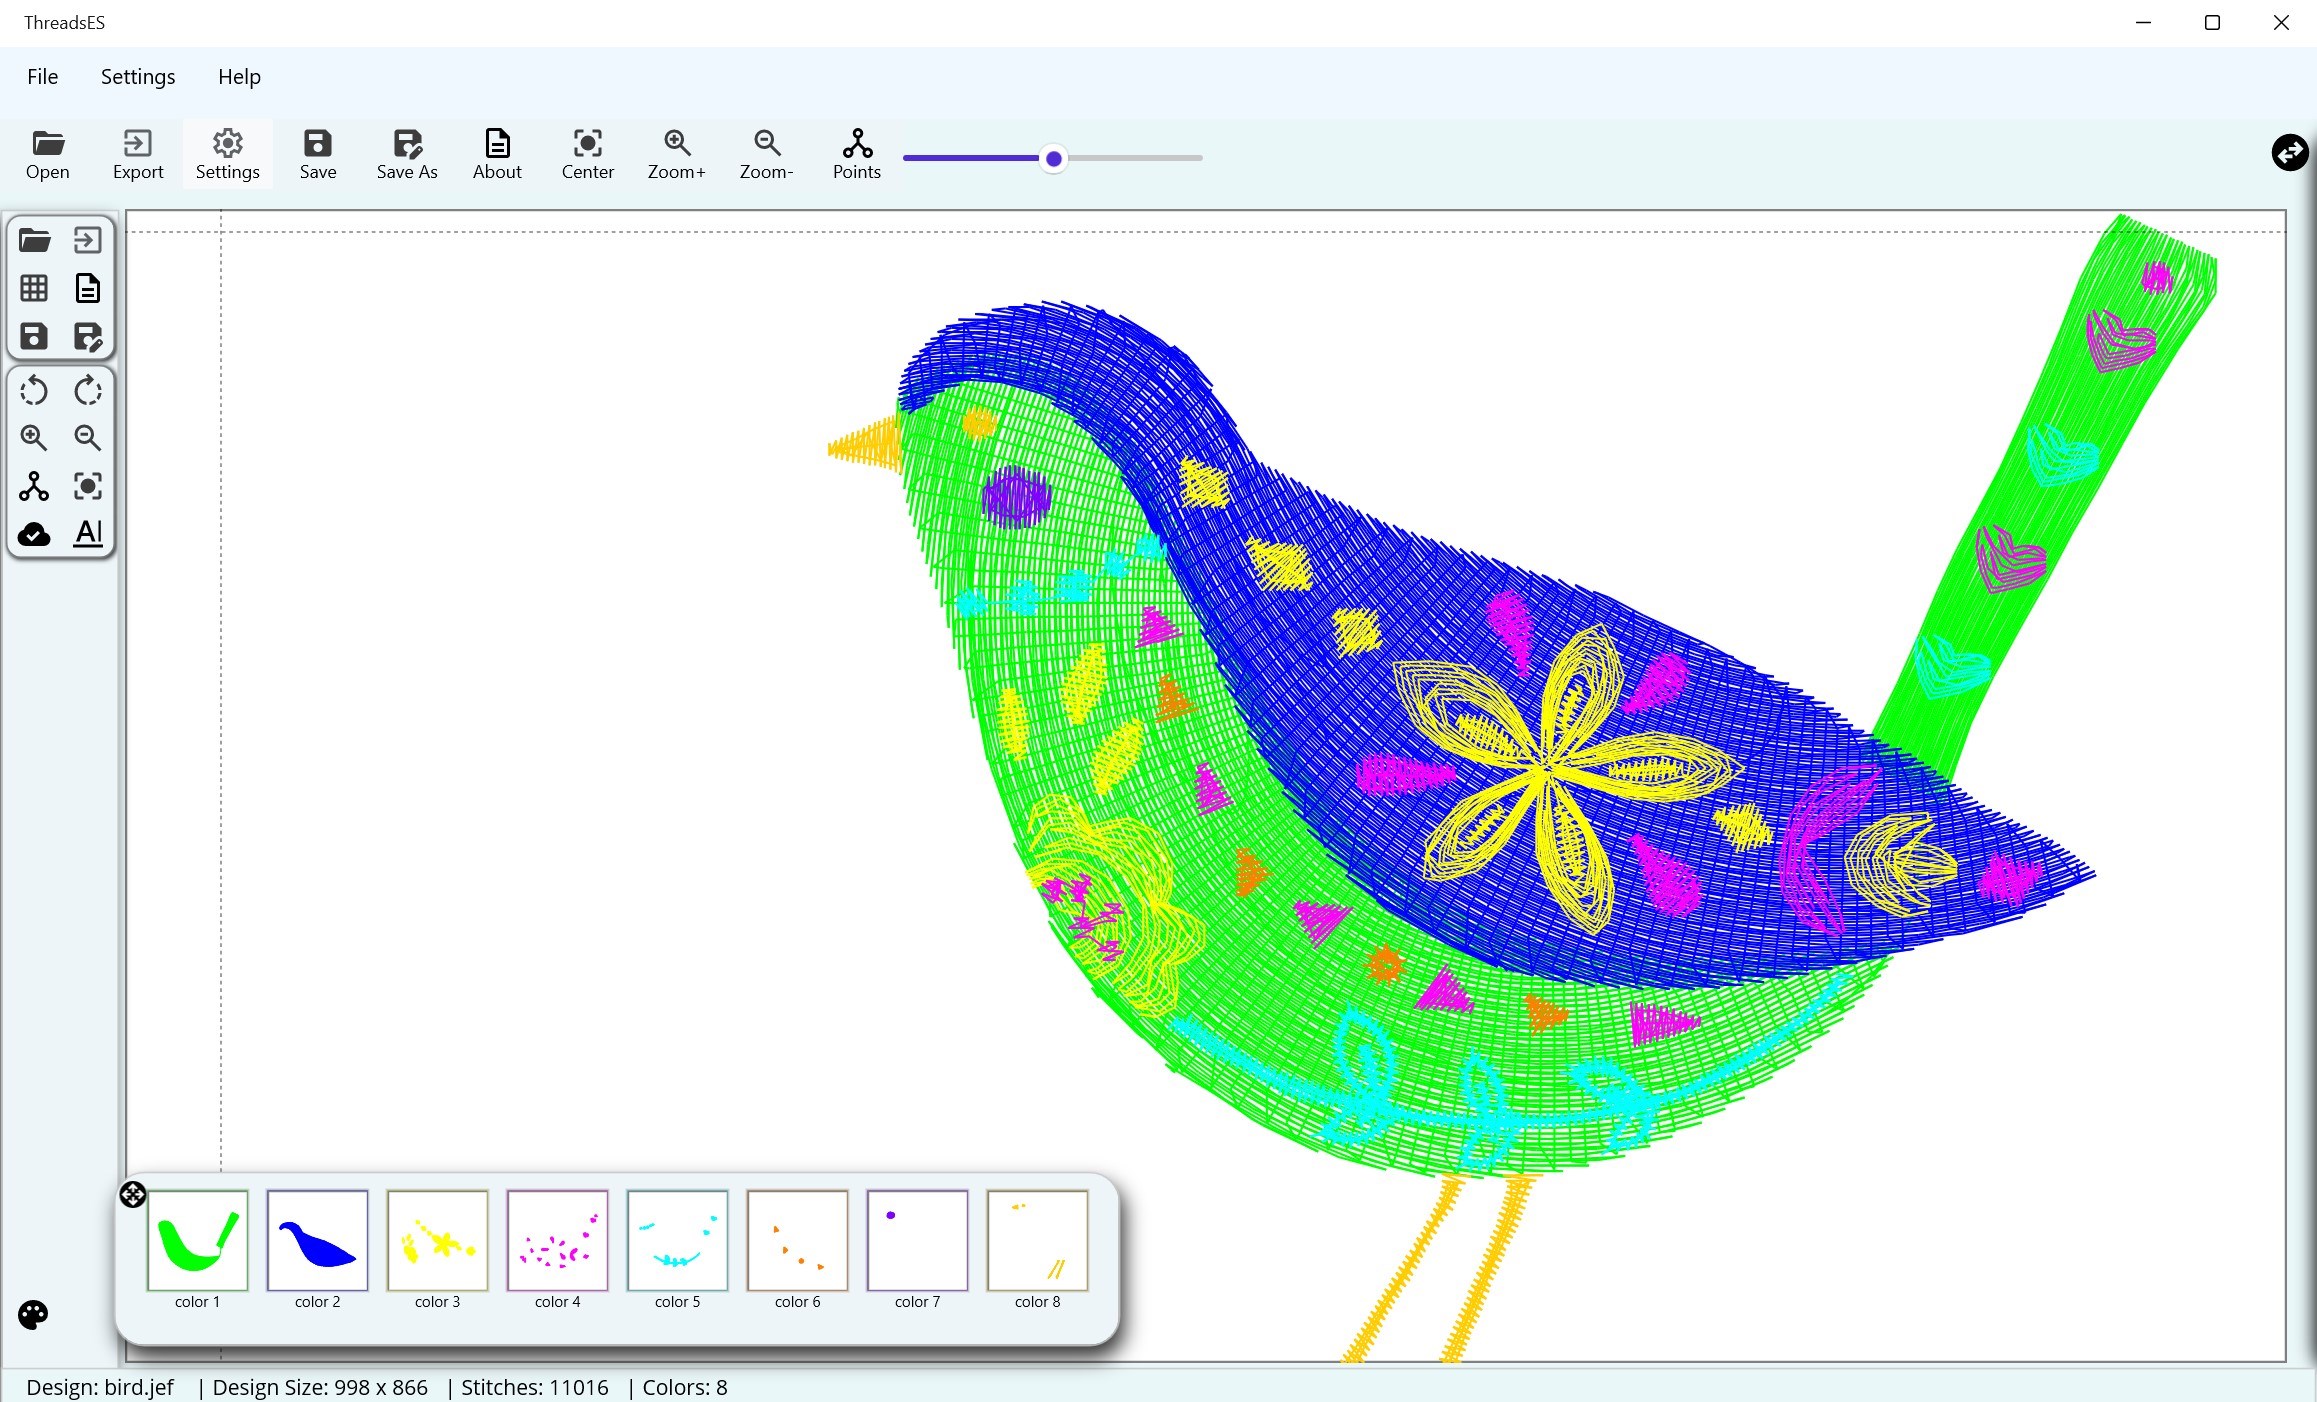Click the zoom-in magnifier in the side panel
This screenshot has width=2317, height=1402.
tap(34, 438)
